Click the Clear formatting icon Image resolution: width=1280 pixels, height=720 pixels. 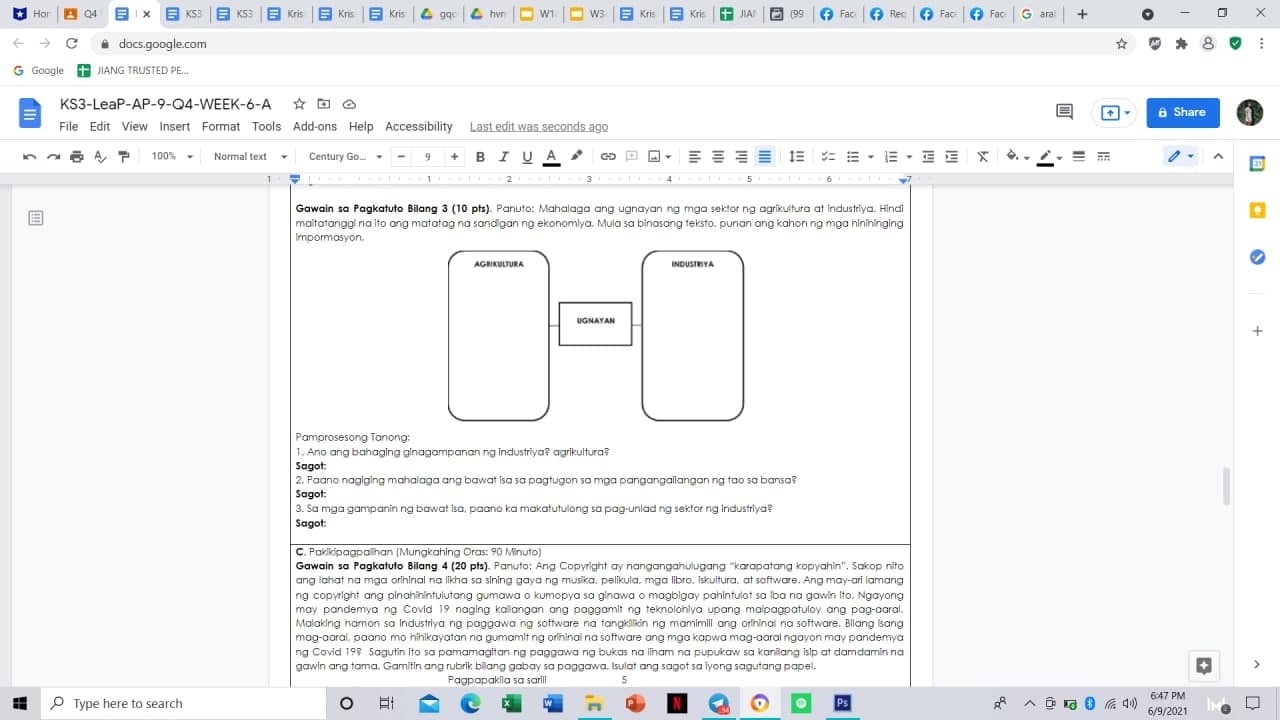click(982, 156)
